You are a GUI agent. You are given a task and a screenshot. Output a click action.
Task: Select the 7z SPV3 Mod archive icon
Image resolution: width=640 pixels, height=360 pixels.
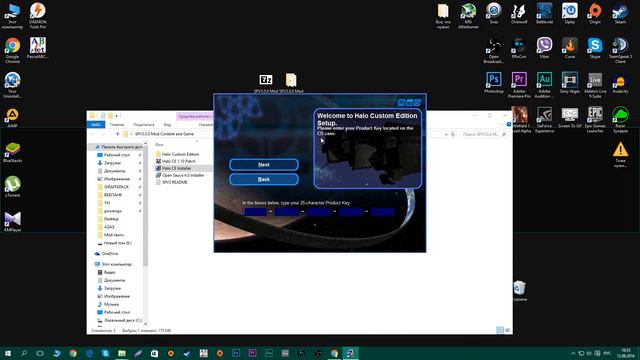tap(266, 83)
